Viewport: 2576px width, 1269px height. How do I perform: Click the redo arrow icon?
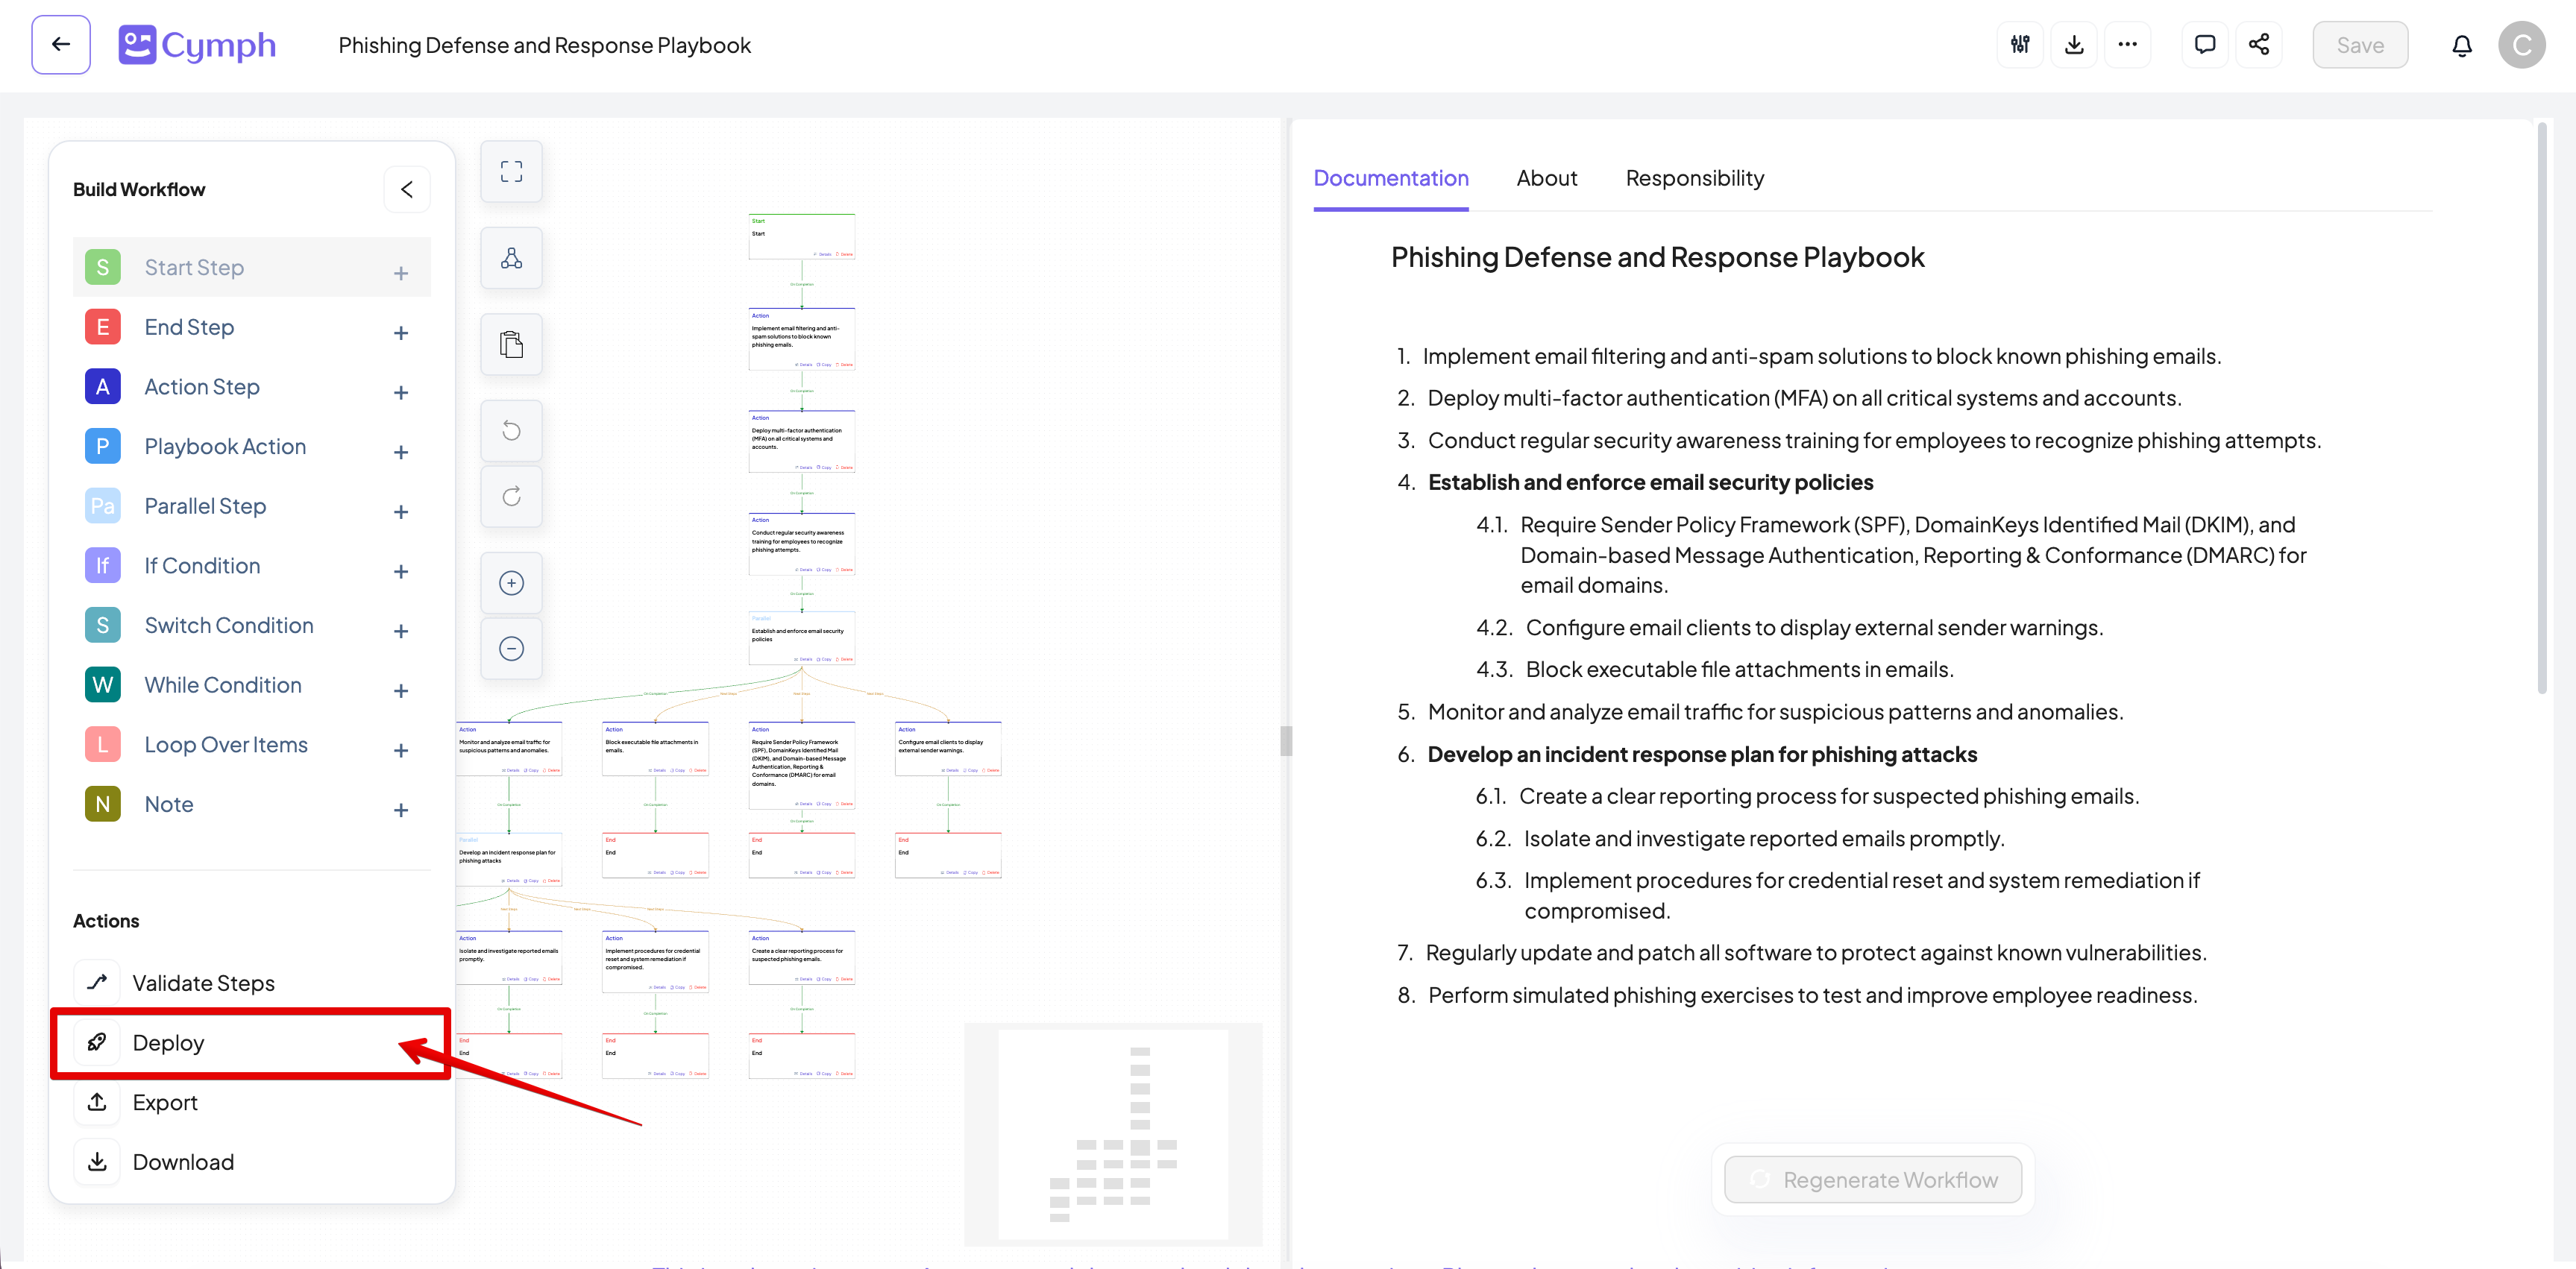click(x=511, y=496)
